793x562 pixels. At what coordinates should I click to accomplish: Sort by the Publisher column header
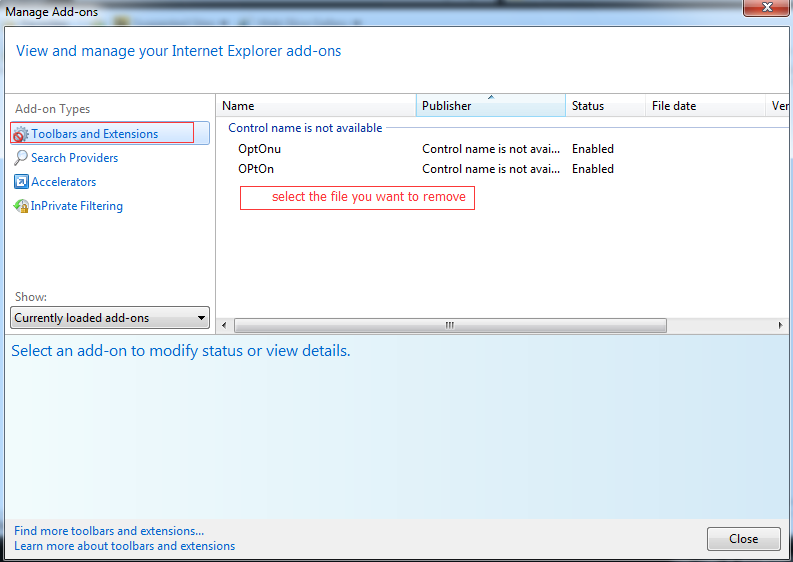click(491, 105)
